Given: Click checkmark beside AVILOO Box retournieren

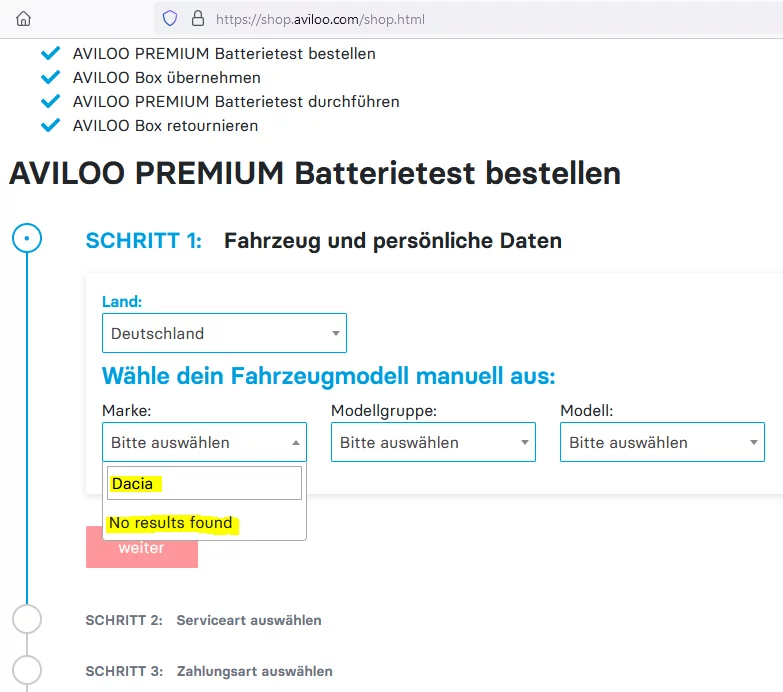Looking at the screenshot, I should [x=50, y=126].
